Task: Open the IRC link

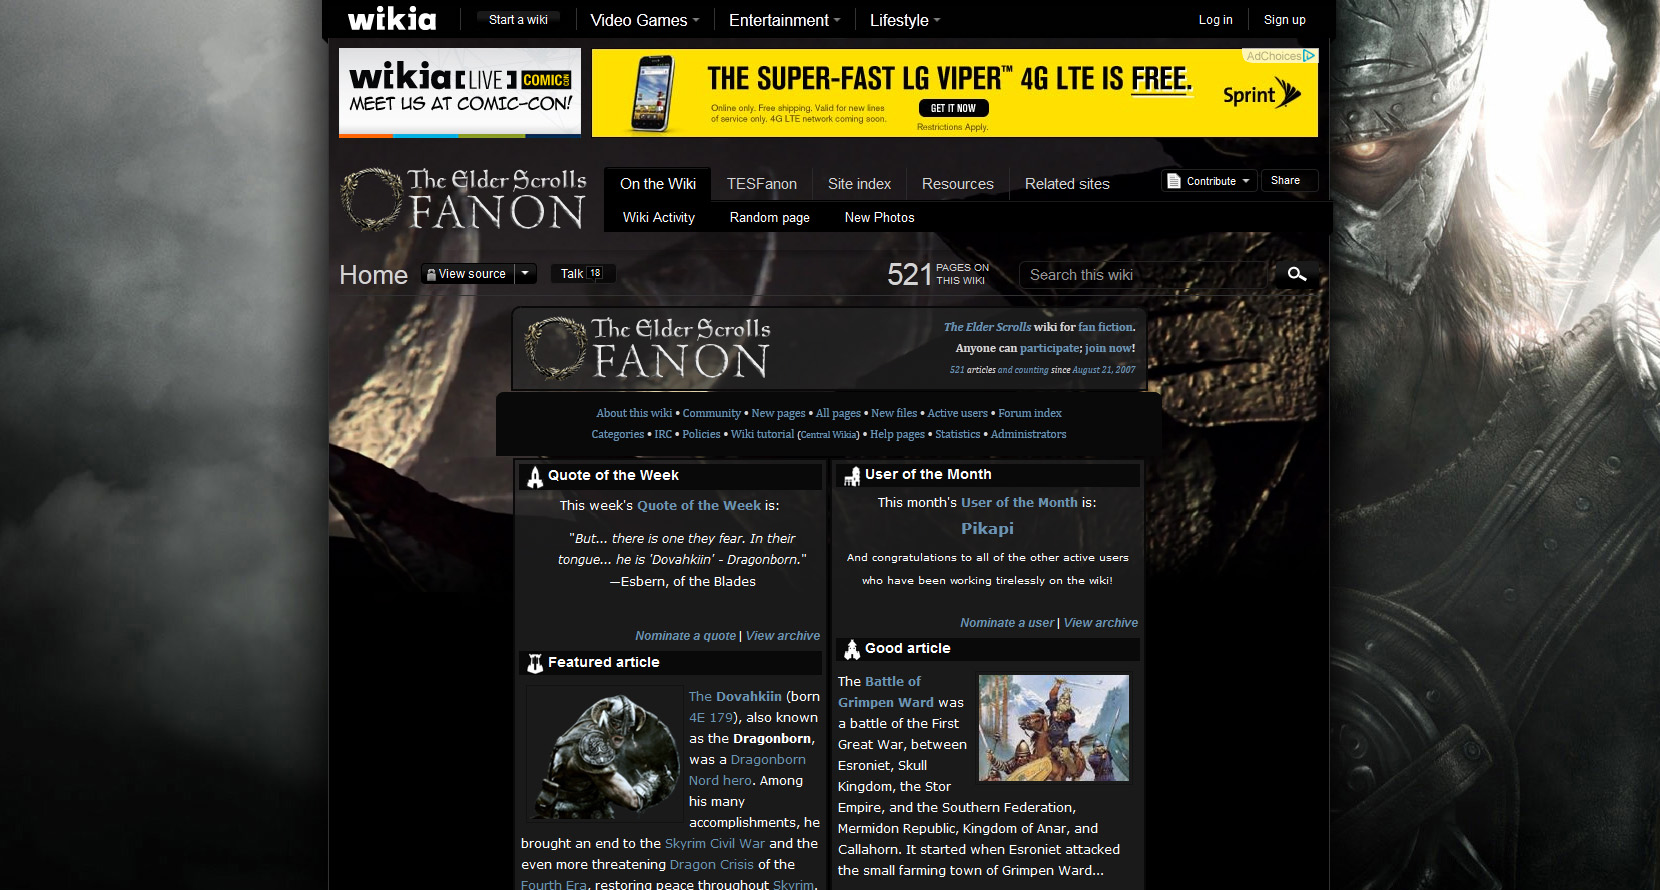Action: pyautogui.click(x=663, y=434)
